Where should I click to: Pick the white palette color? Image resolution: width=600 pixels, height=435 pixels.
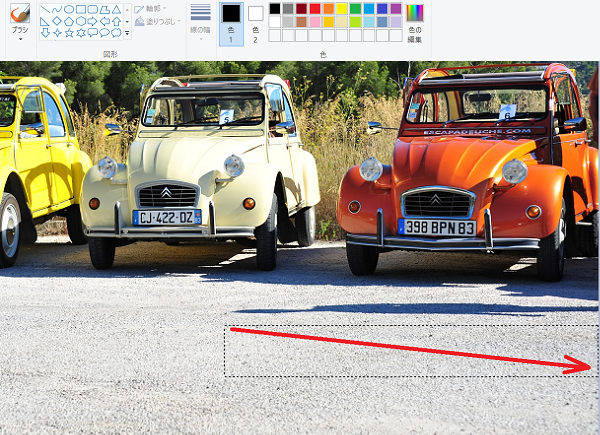(x=274, y=22)
